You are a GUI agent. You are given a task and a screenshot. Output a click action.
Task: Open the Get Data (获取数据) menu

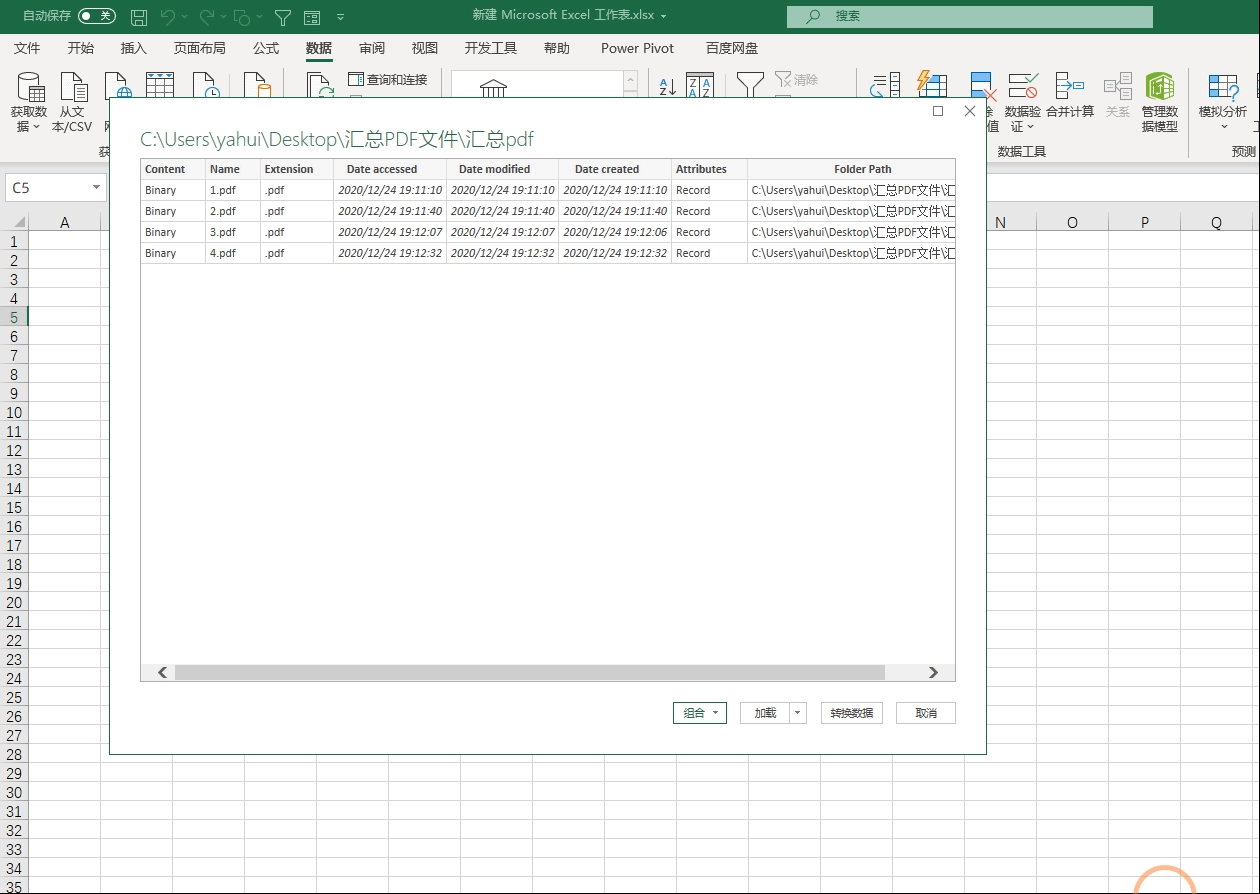click(28, 103)
